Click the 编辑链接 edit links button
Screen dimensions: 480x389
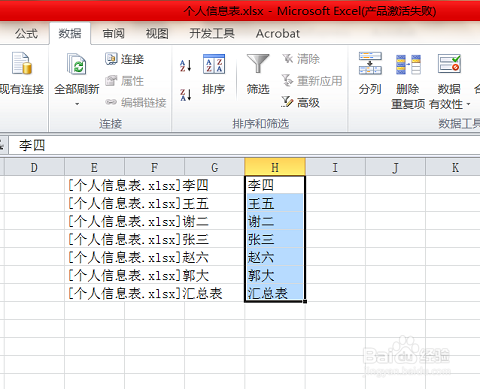[136, 102]
